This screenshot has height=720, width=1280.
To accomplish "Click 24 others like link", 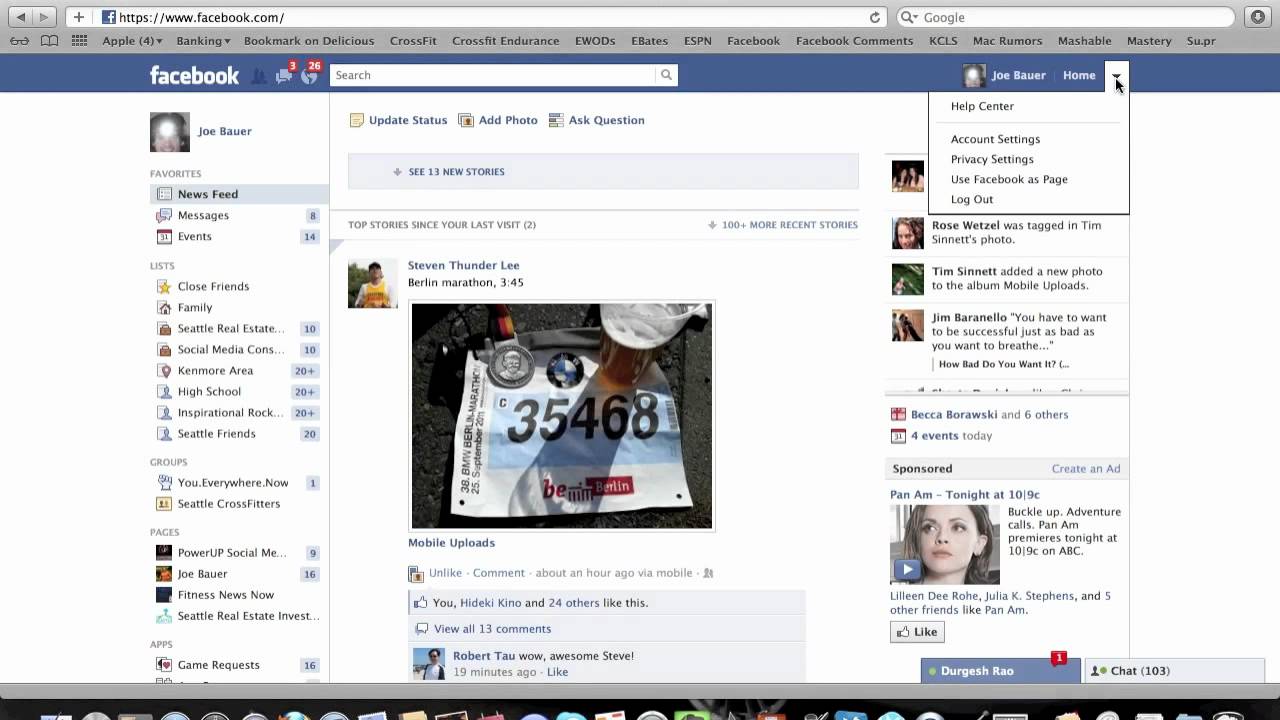I will click(574, 603).
